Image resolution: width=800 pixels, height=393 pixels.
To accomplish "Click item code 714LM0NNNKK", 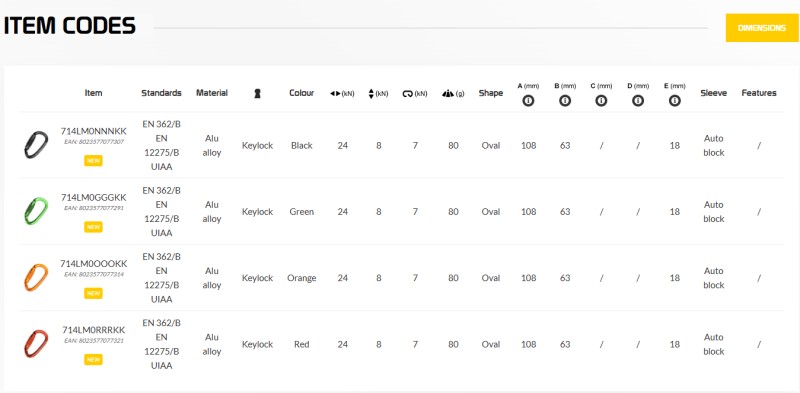I will [93, 131].
